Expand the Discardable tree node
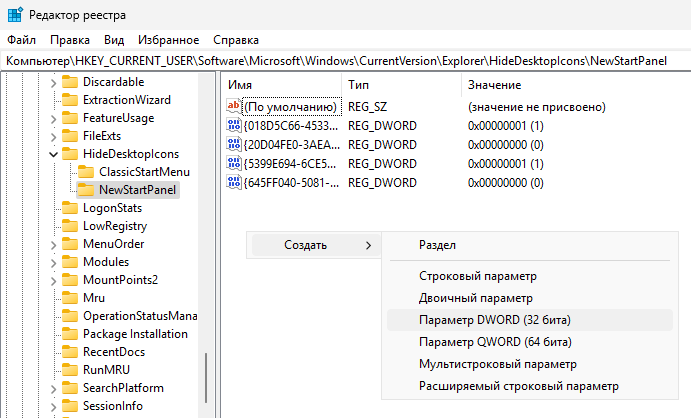 pos(53,82)
